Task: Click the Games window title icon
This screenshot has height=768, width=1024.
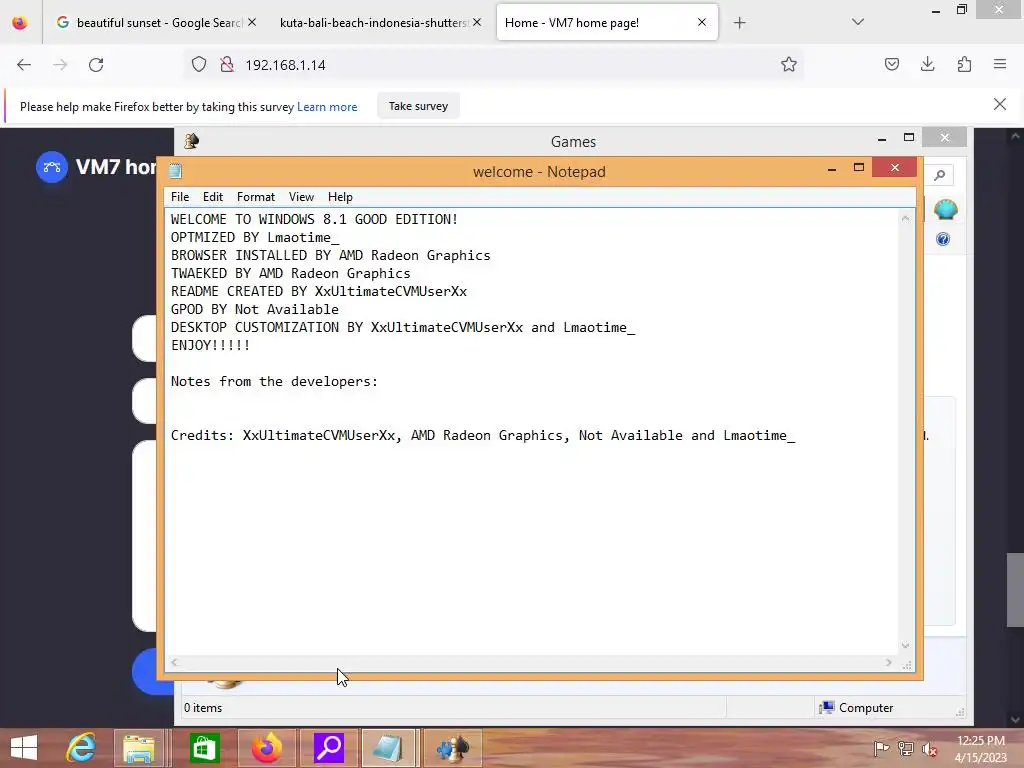Action: tap(191, 140)
